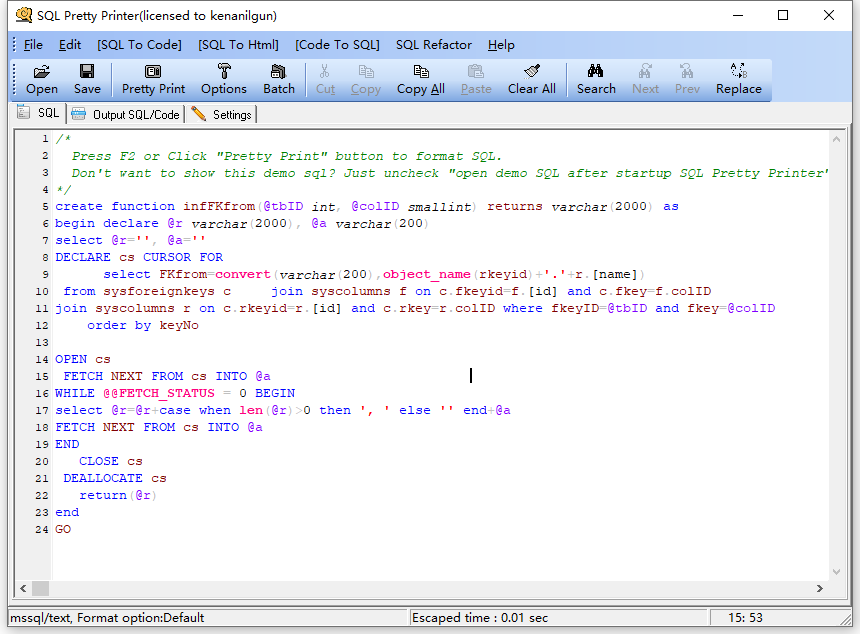Image resolution: width=860 pixels, height=634 pixels.
Task: Click 'CLOSE cs' on line 20
Action: pos(111,461)
